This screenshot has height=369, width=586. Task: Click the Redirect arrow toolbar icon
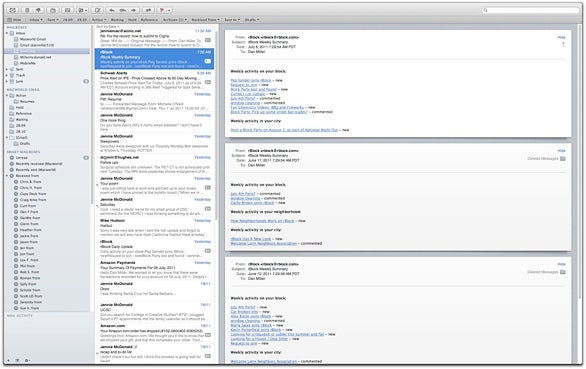click(148, 10)
